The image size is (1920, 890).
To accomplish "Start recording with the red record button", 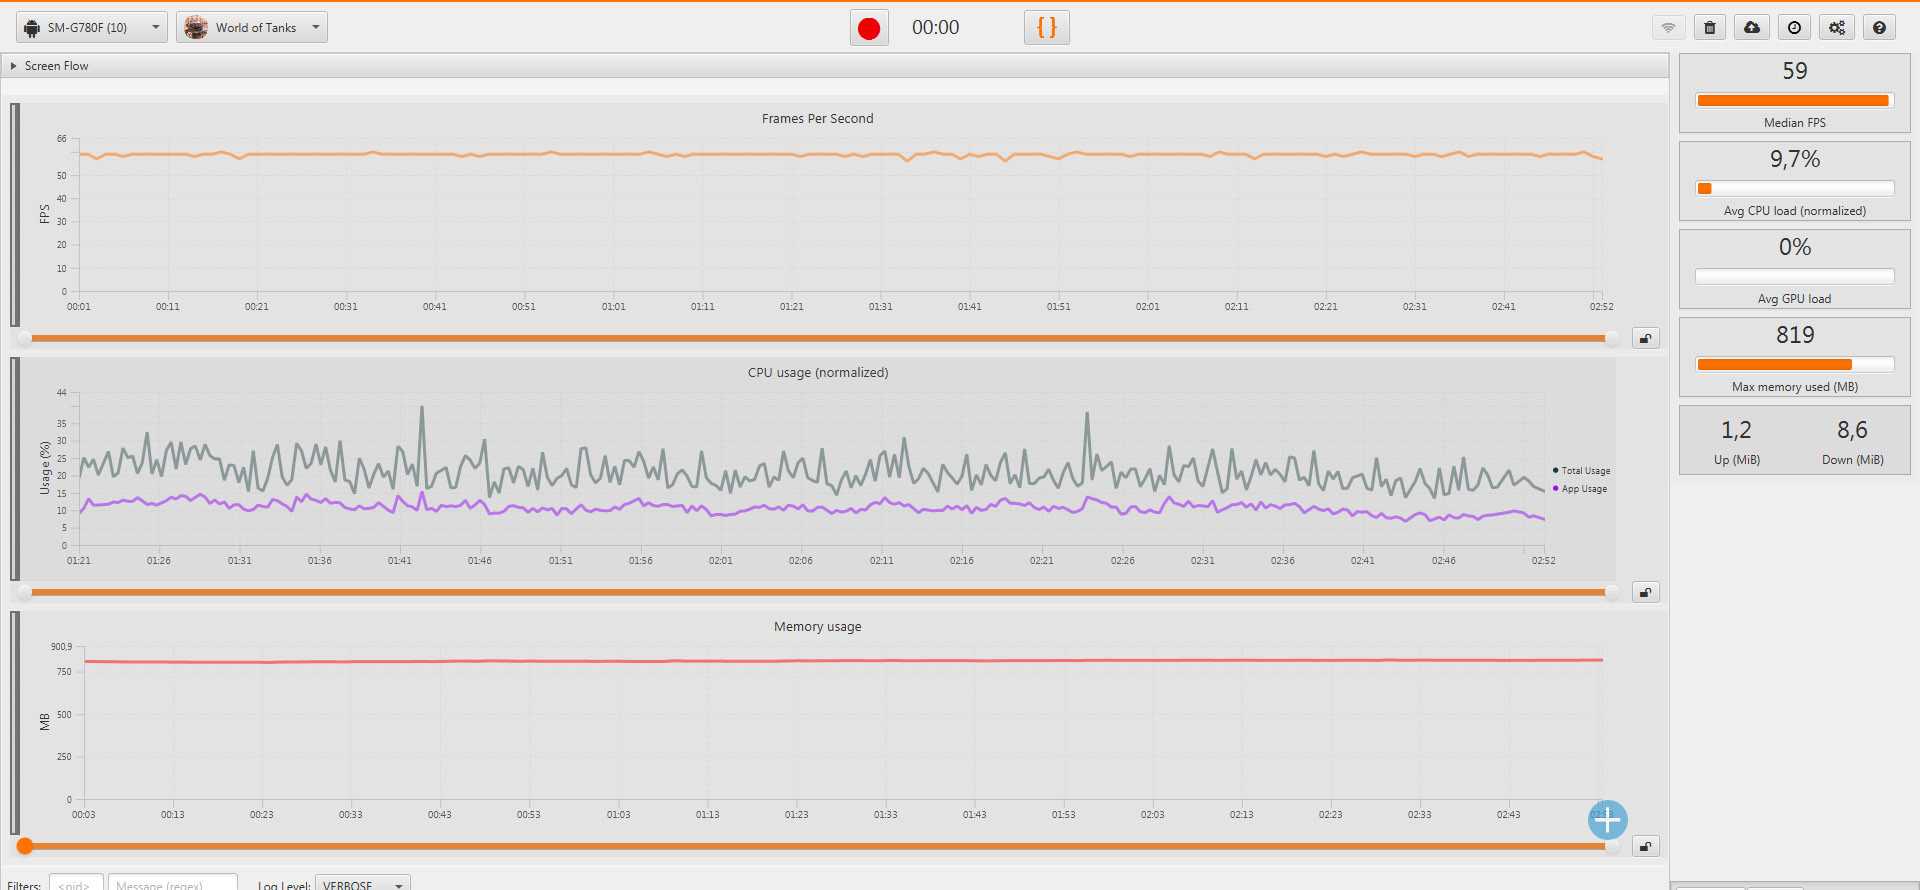I will click(x=869, y=28).
